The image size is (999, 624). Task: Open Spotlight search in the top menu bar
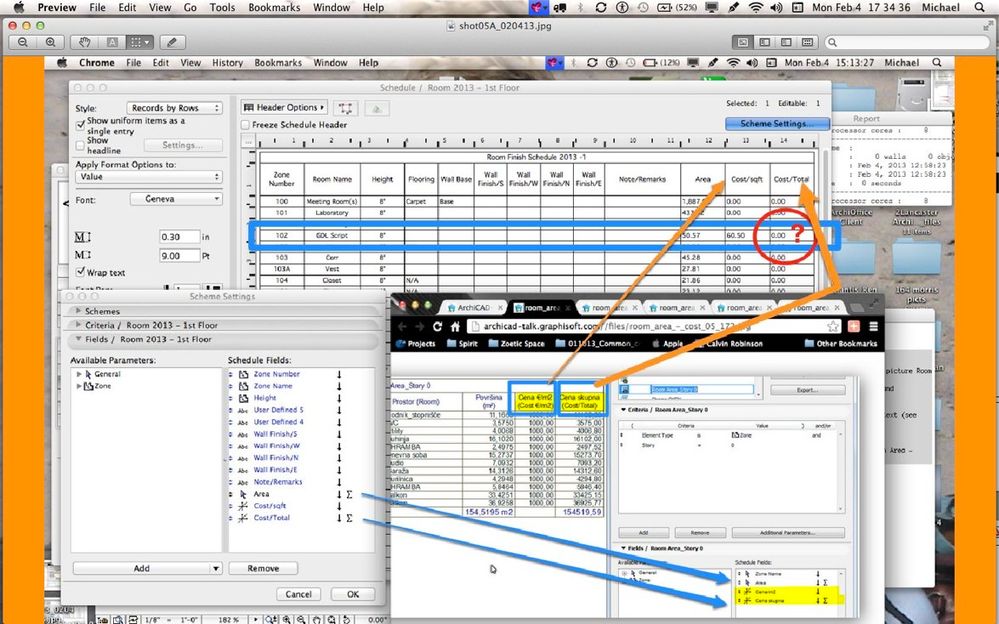tap(979, 8)
